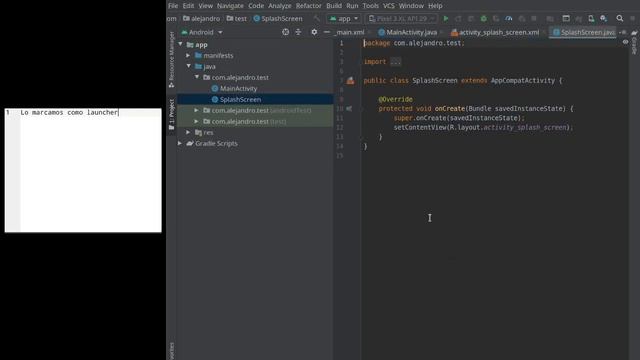Viewport: 640px width, 360px height.
Task: Open the Project panel settings gear
Action: pos(314,32)
